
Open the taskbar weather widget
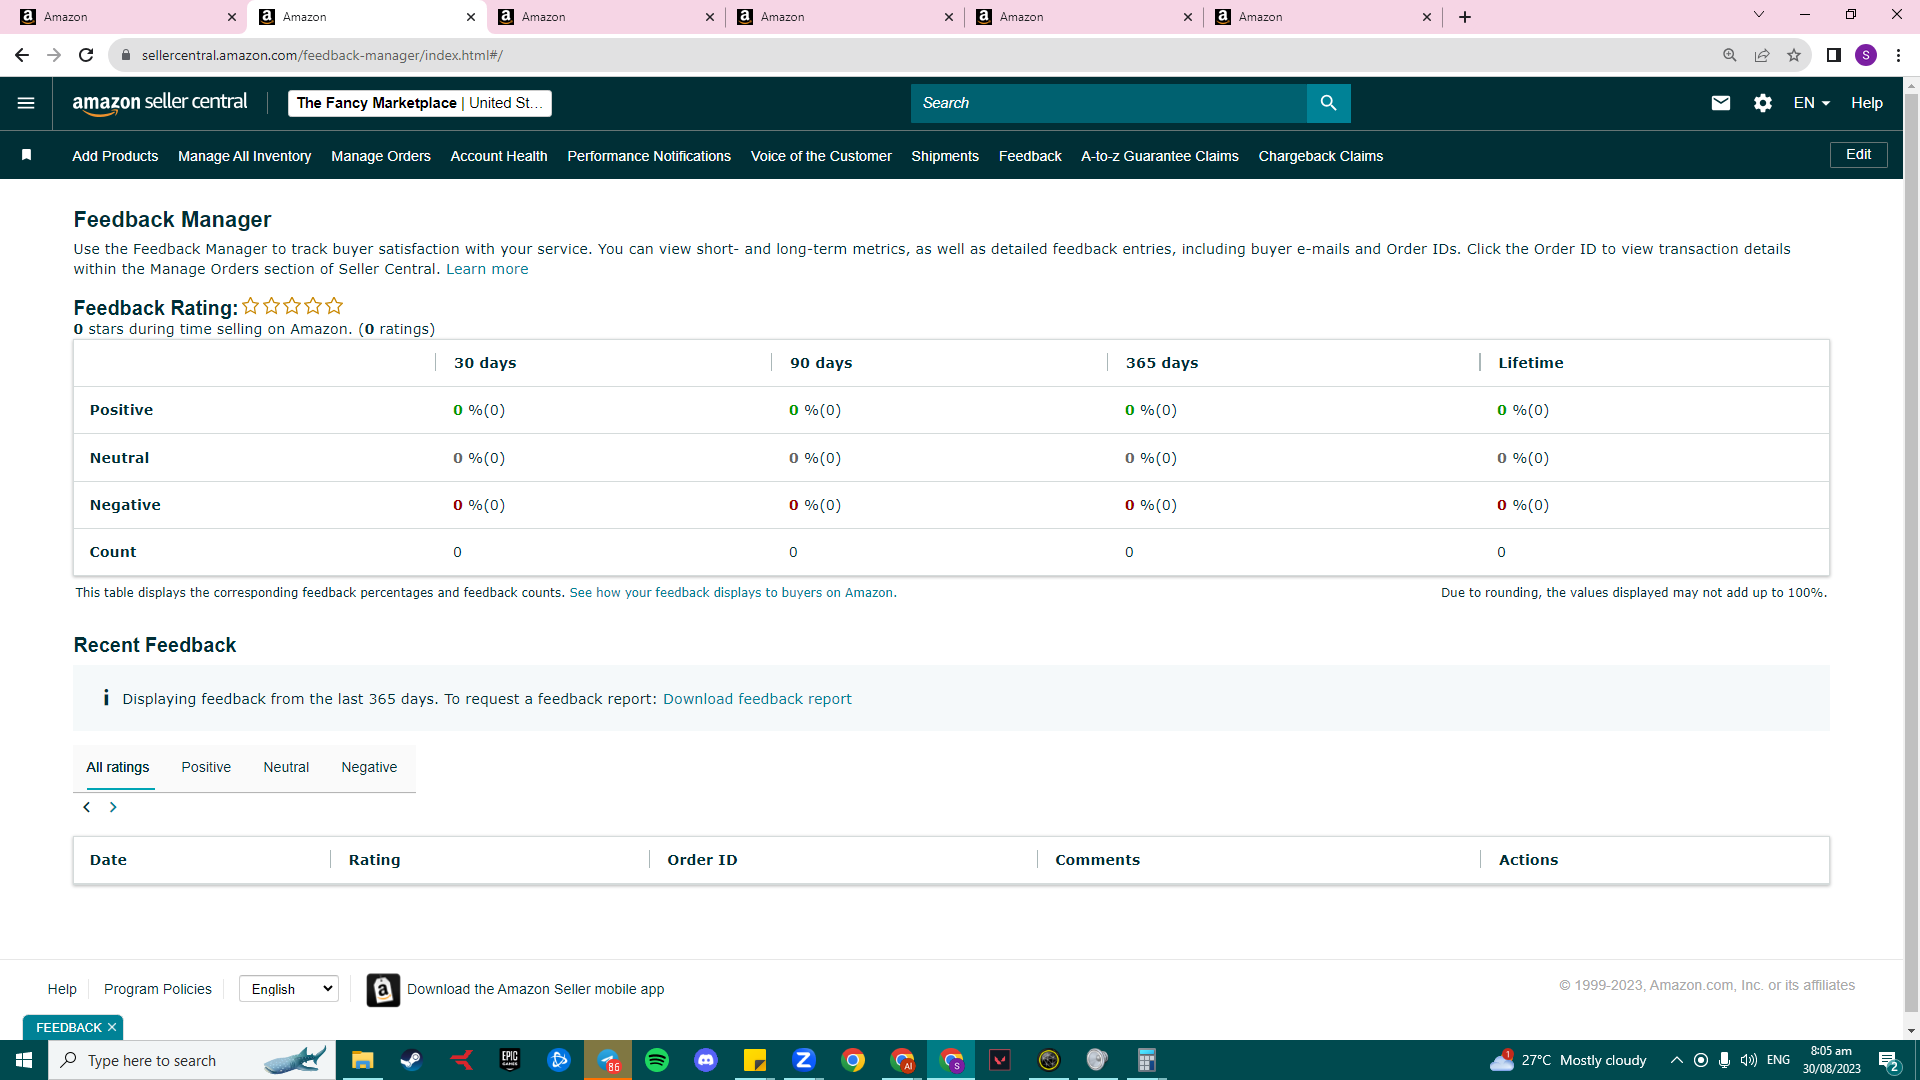coord(1568,1060)
